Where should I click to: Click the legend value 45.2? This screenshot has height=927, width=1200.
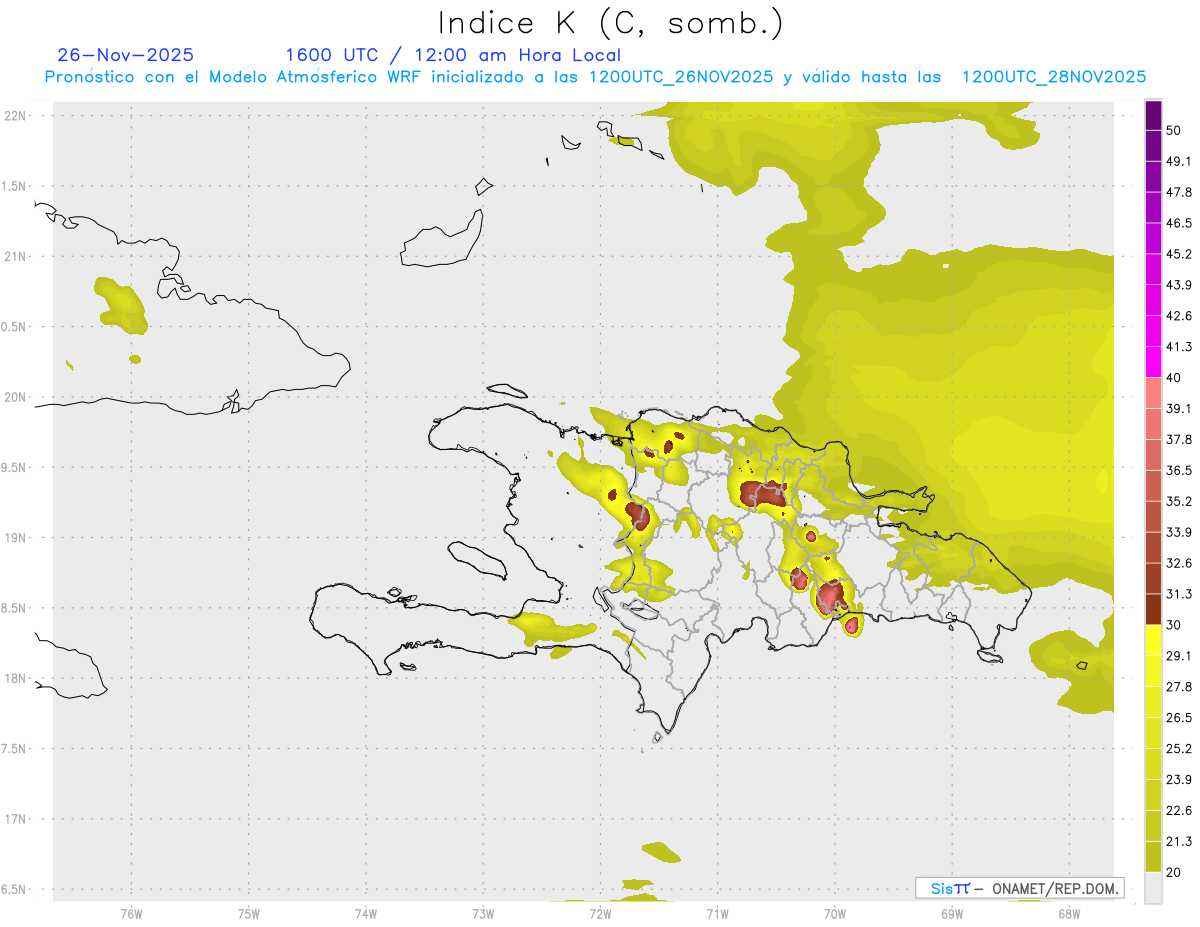(x=1179, y=254)
